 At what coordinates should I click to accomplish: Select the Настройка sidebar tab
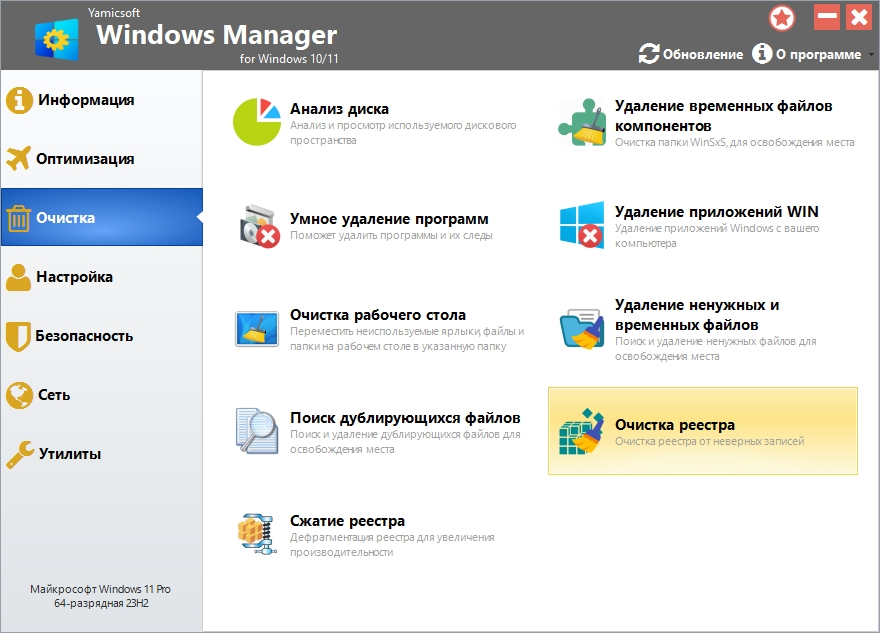pos(75,277)
